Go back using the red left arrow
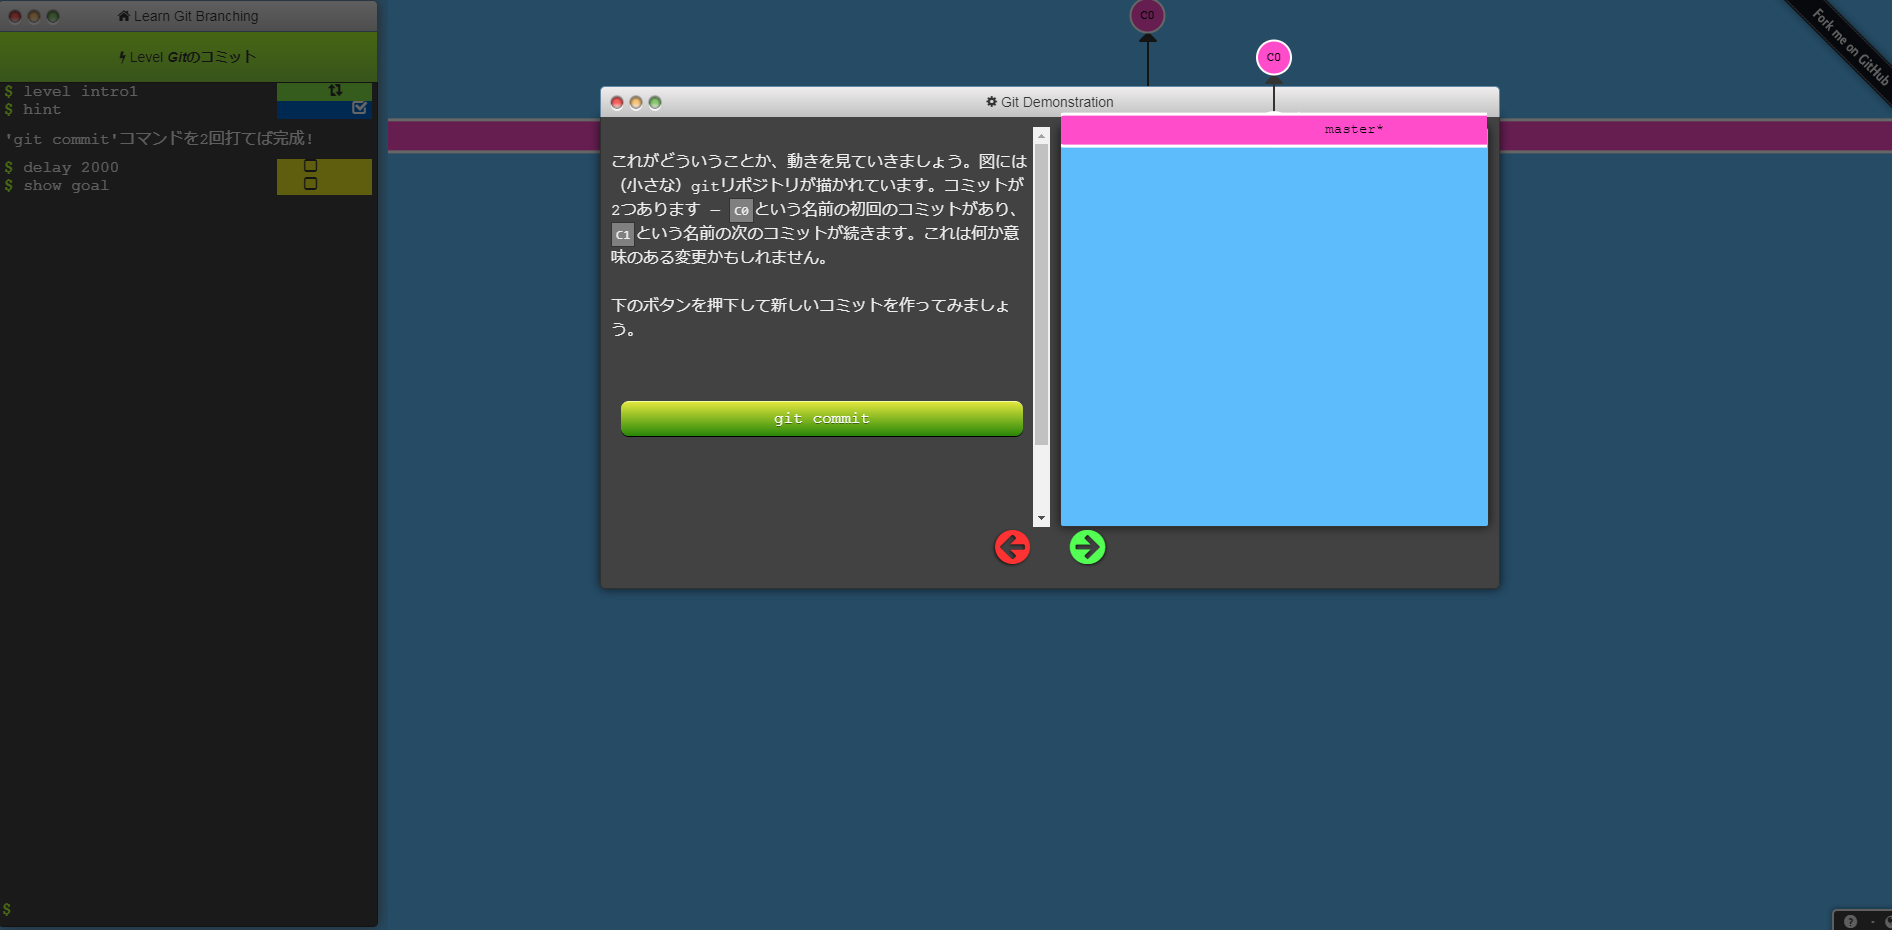 [x=1012, y=547]
